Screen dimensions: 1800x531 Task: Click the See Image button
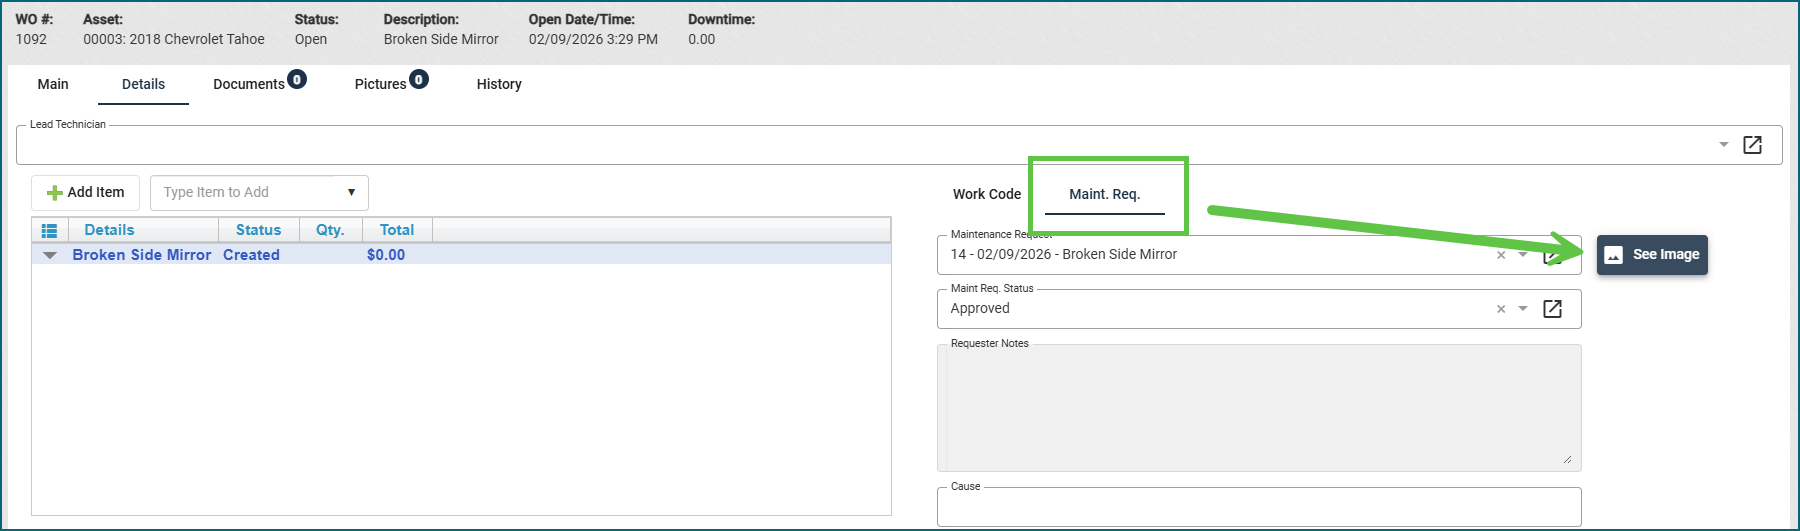click(1652, 254)
